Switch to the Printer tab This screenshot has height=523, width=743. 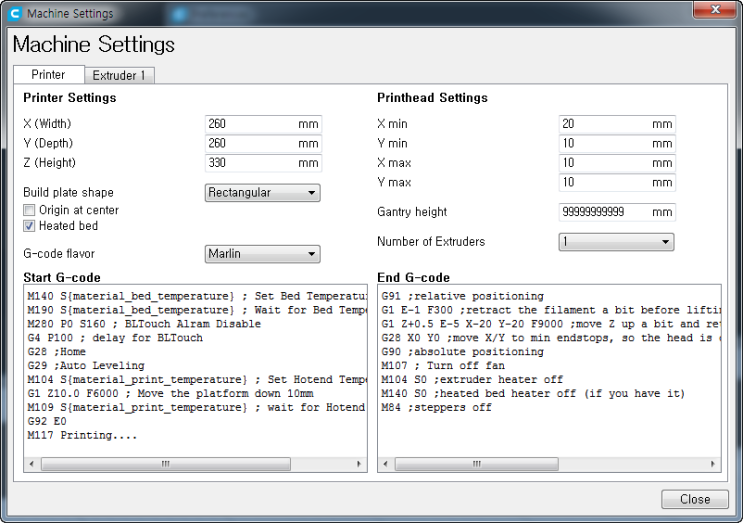tap(48, 75)
